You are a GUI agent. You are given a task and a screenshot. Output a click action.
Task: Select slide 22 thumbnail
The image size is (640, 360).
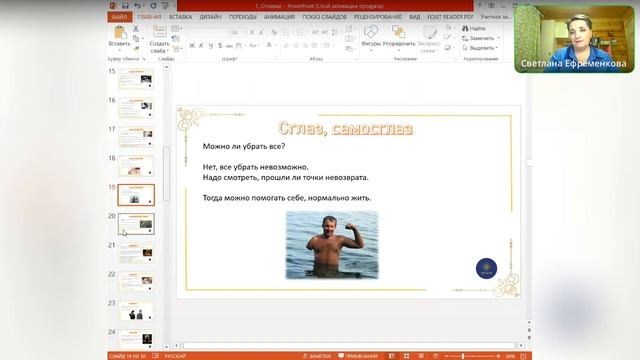(x=136, y=282)
